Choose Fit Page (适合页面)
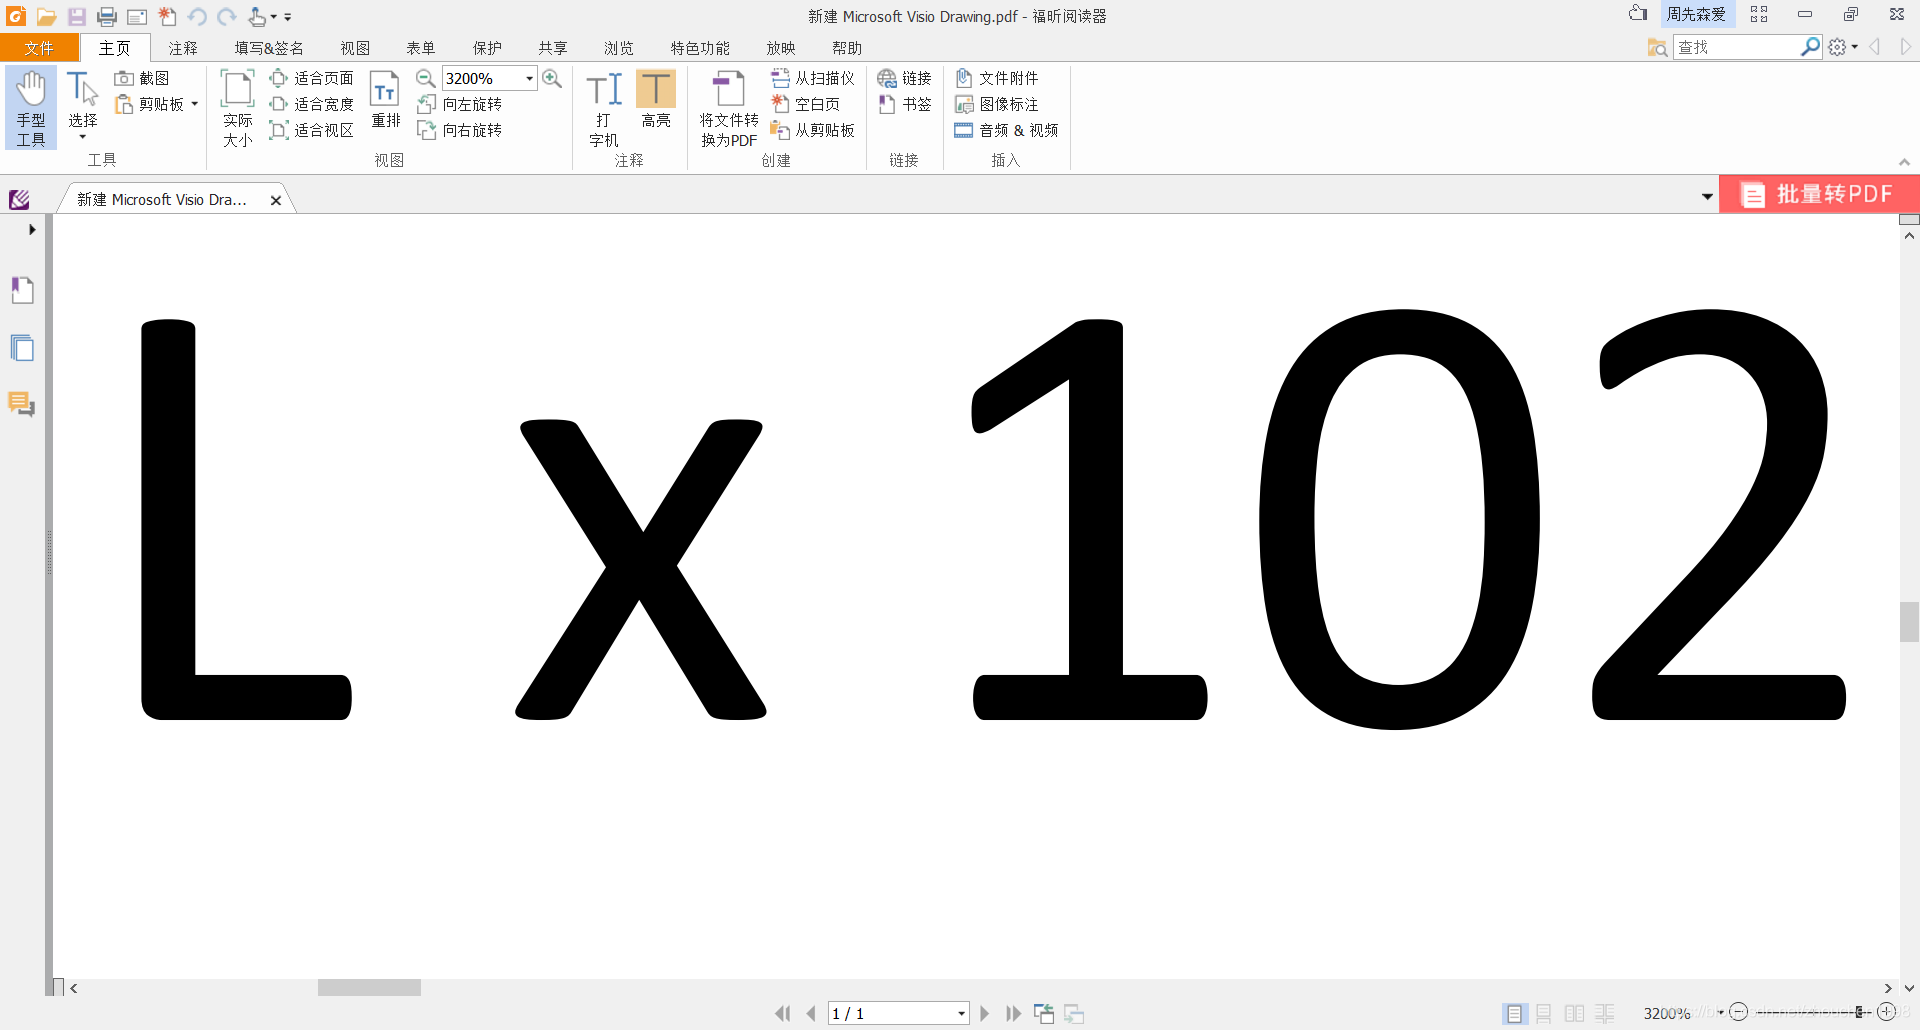The height and width of the screenshot is (1030, 1920). coord(311,78)
